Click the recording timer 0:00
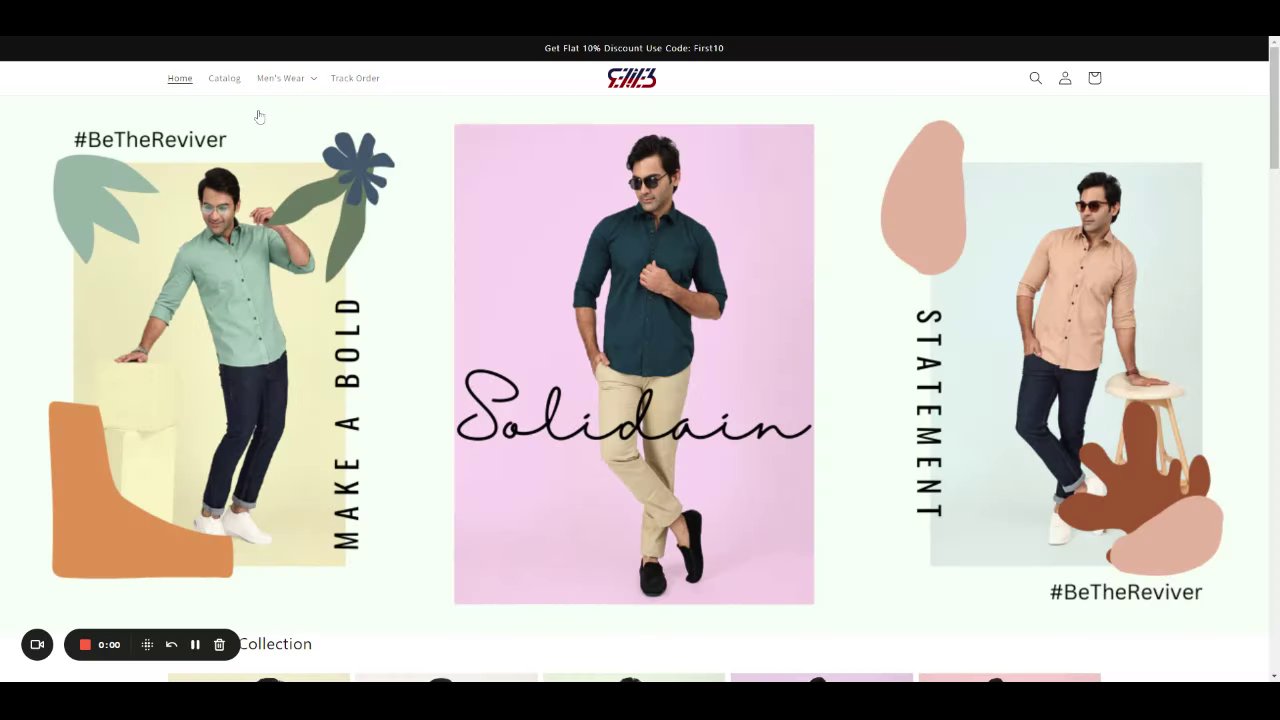1280x720 pixels. point(109,645)
